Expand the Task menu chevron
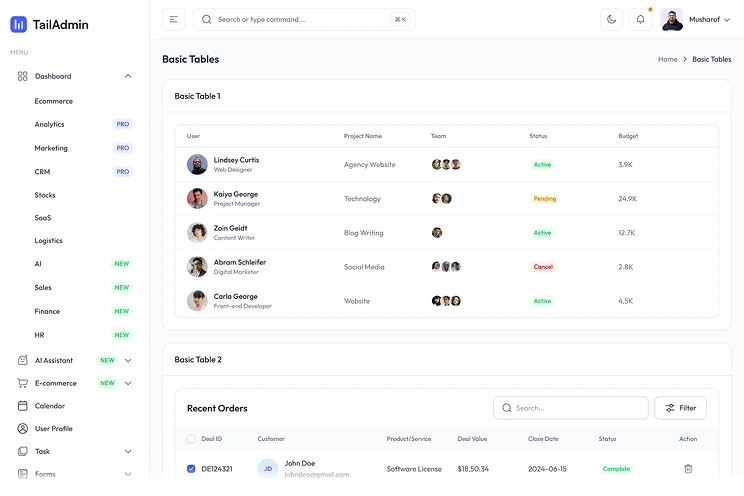Viewport: 744px width, 496px height. click(x=128, y=451)
